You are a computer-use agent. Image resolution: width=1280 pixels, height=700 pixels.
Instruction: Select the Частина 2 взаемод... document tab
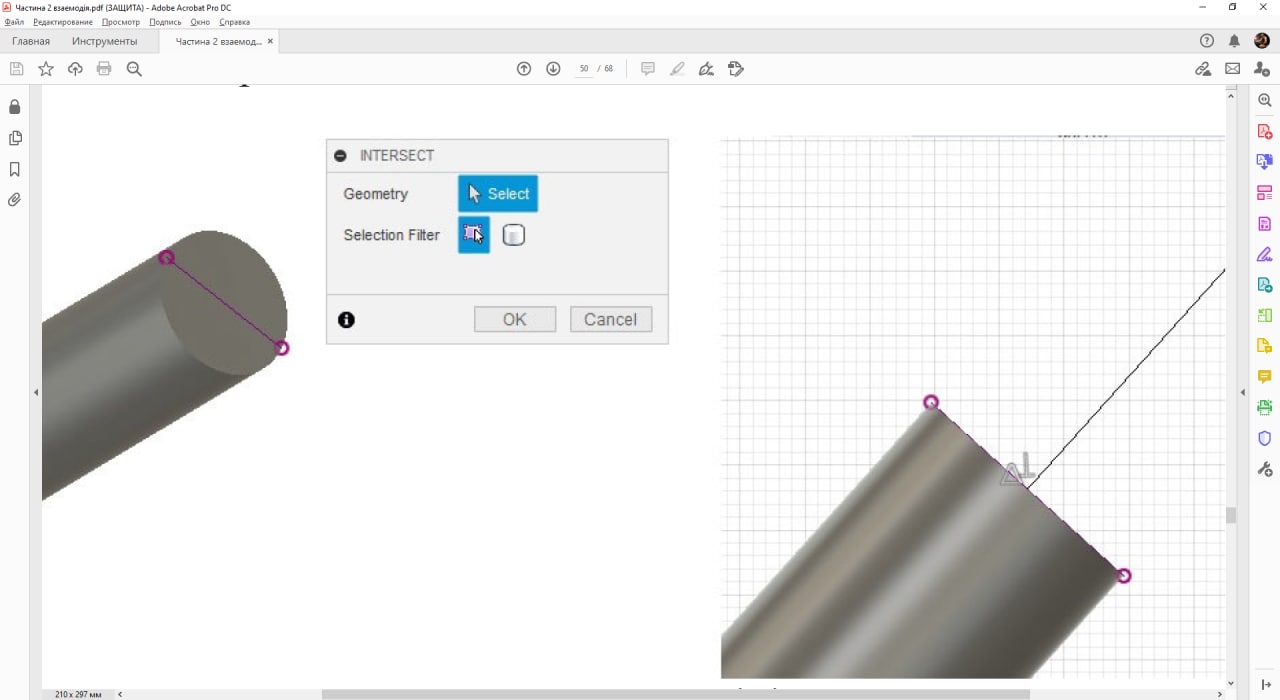pos(218,41)
